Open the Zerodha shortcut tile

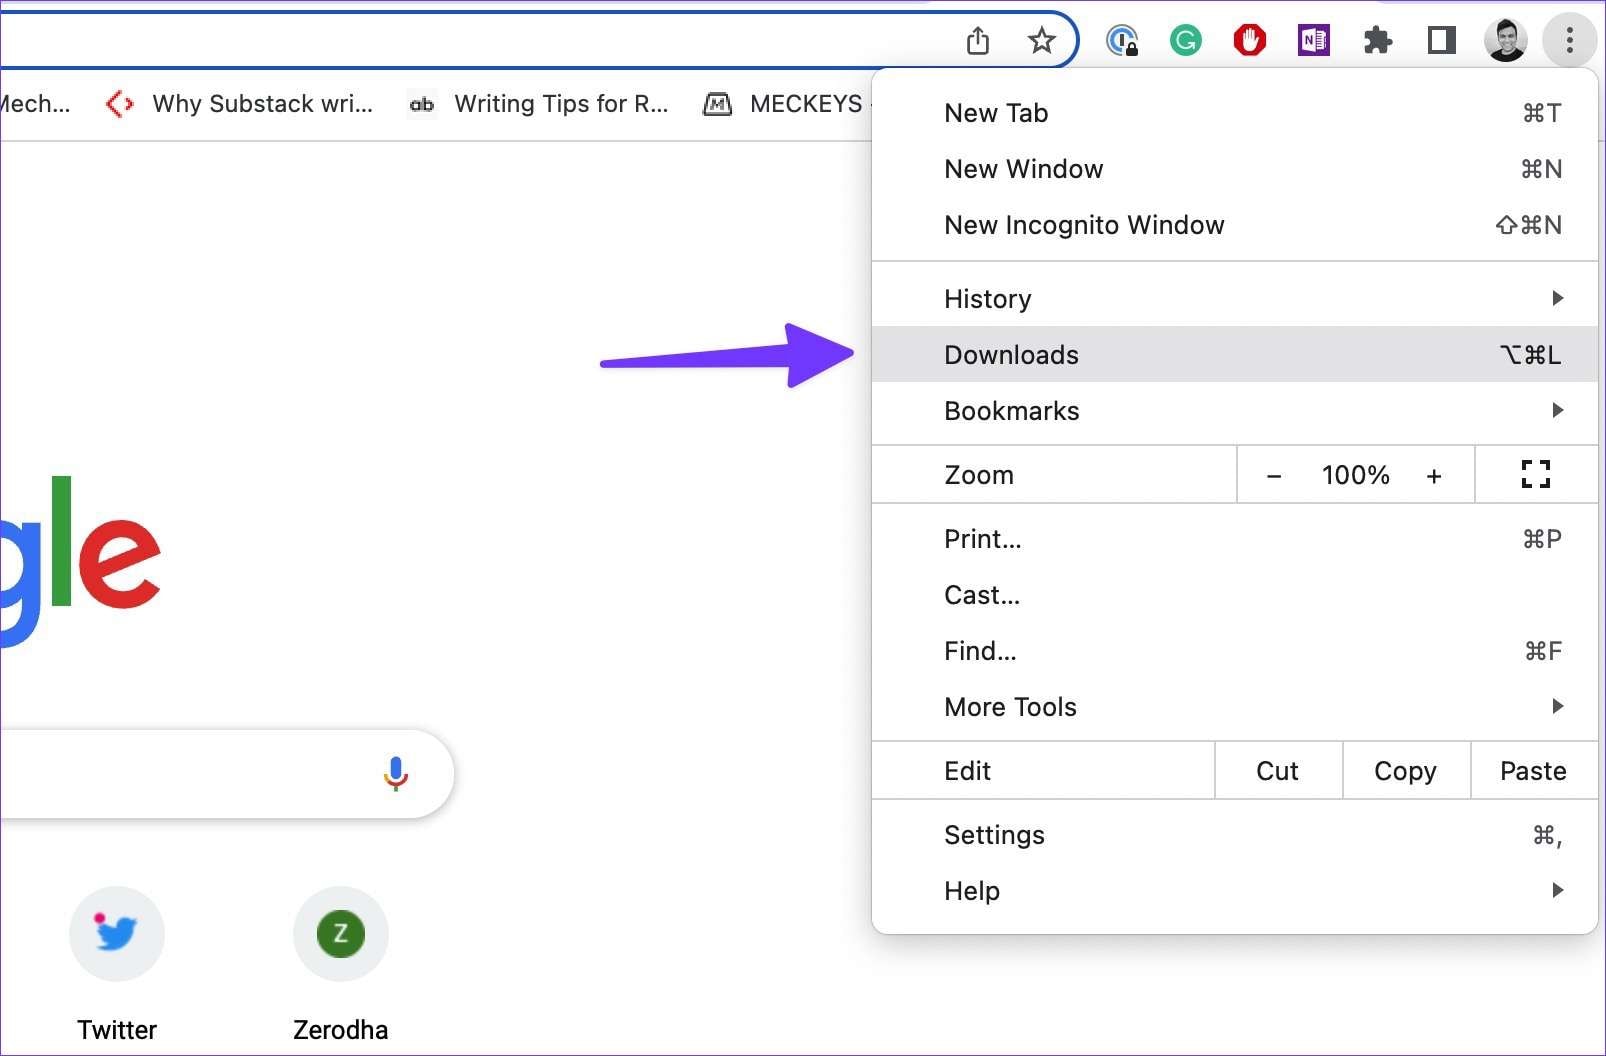click(x=341, y=965)
